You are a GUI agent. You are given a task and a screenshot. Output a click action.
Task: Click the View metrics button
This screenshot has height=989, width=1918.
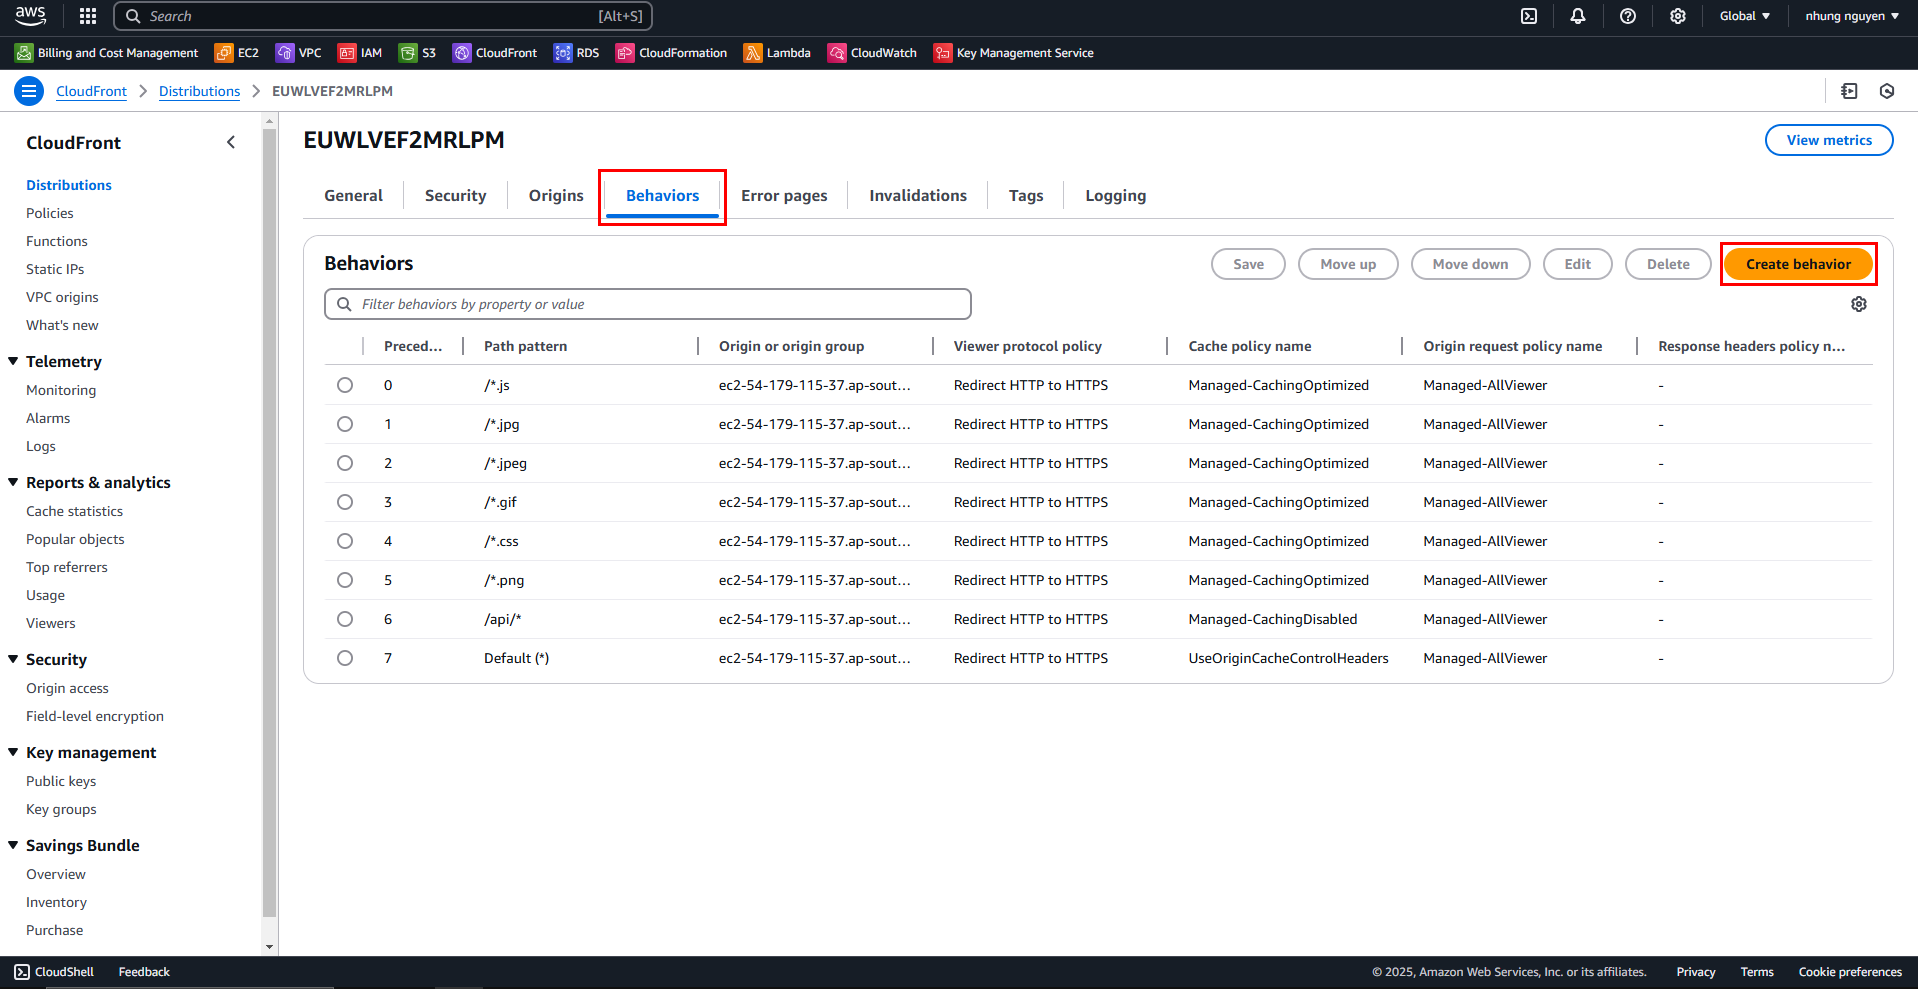(1829, 140)
